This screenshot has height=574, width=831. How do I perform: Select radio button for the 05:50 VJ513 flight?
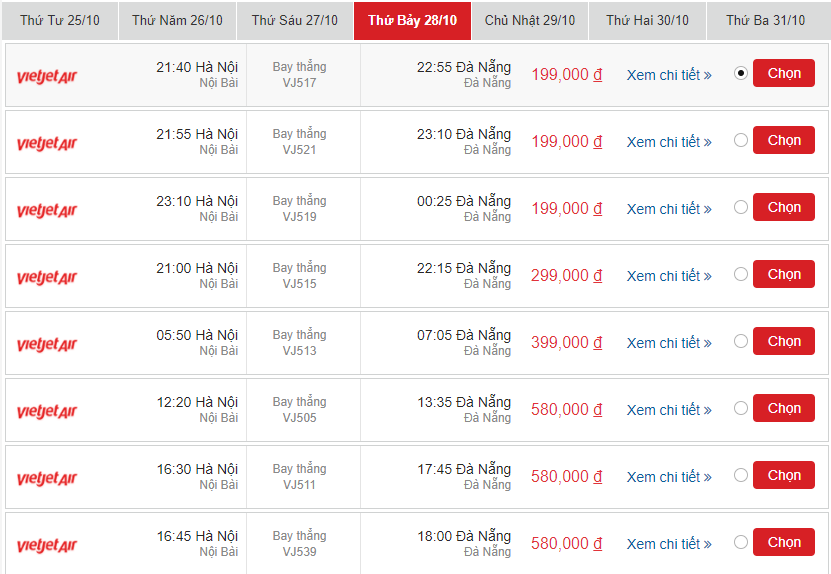[x=740, y=341]
